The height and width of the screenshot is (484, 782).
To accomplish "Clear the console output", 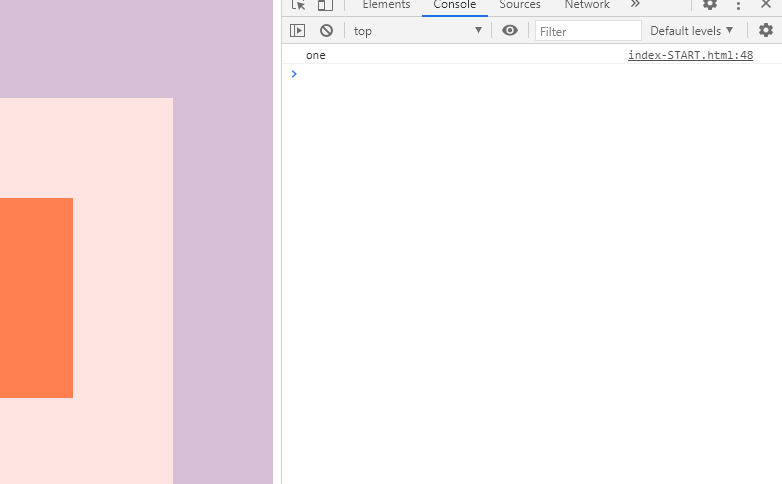I will point(326,30).
